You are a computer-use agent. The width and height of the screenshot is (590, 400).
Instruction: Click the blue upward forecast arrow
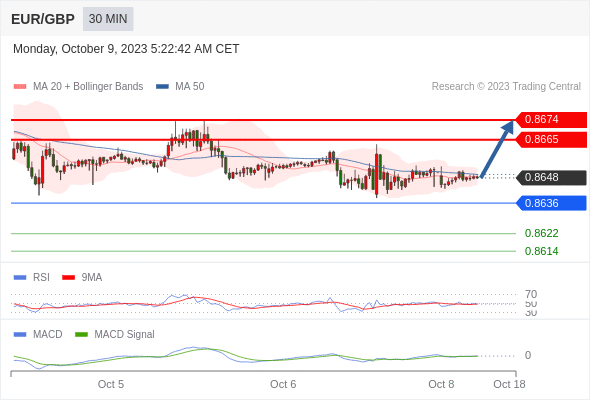click(497, 148)
